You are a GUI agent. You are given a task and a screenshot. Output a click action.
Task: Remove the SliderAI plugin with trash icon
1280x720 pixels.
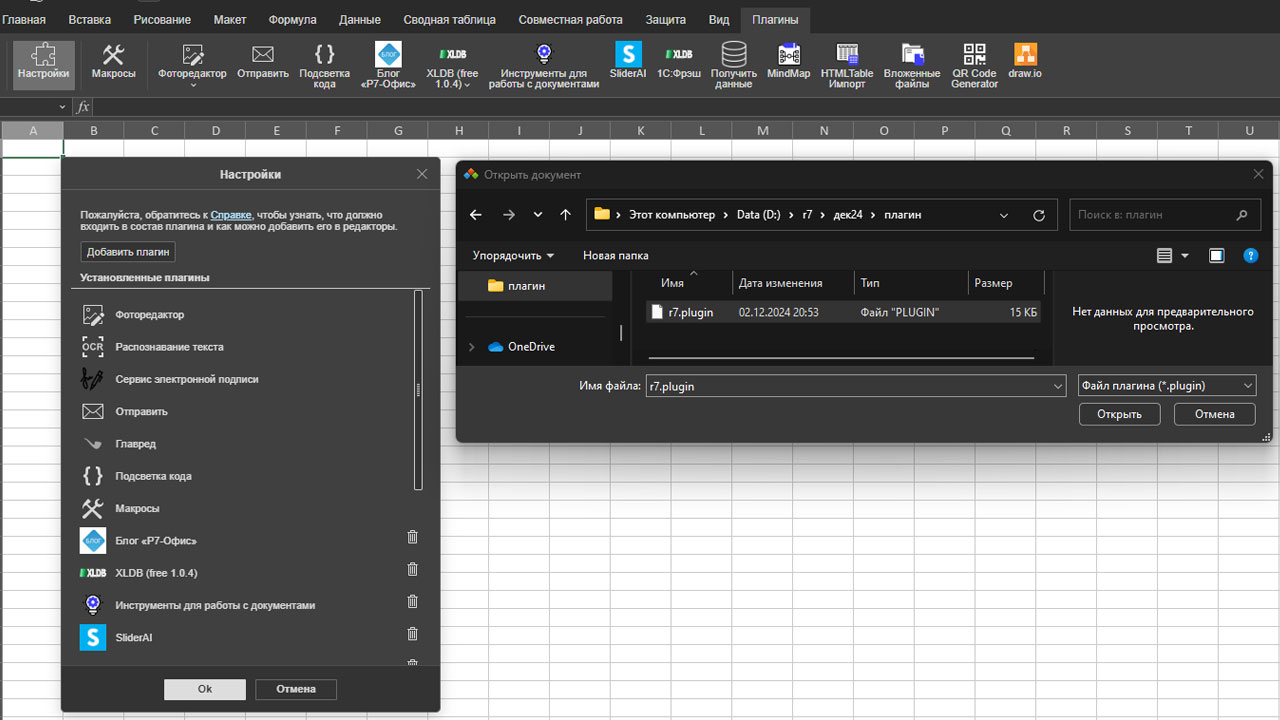(412, 634)
